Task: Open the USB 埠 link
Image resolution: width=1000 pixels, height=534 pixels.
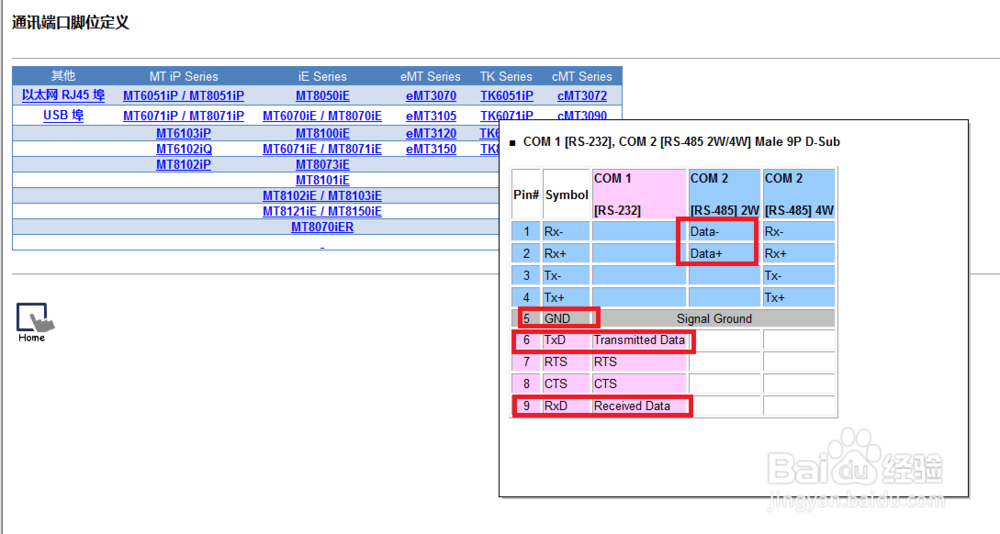Action: [63, 115]
